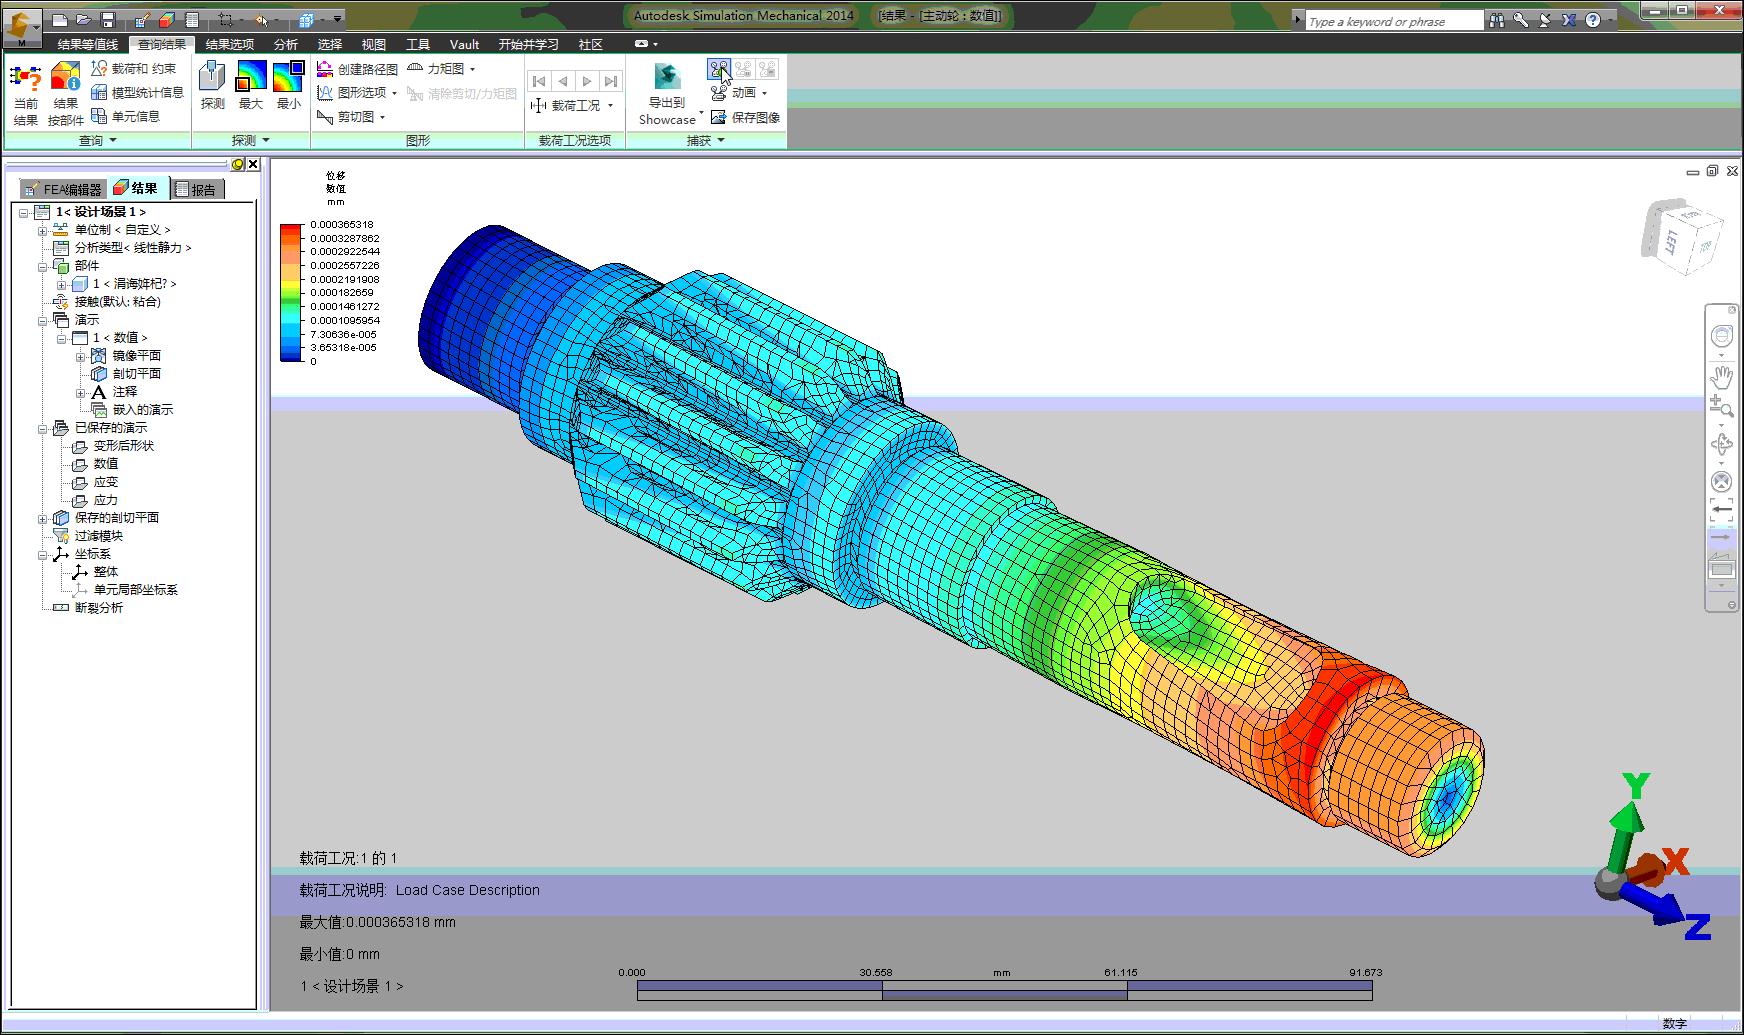Click the first load case playback button
This screenshot has width=1744, height=1035.
[541, 82]
